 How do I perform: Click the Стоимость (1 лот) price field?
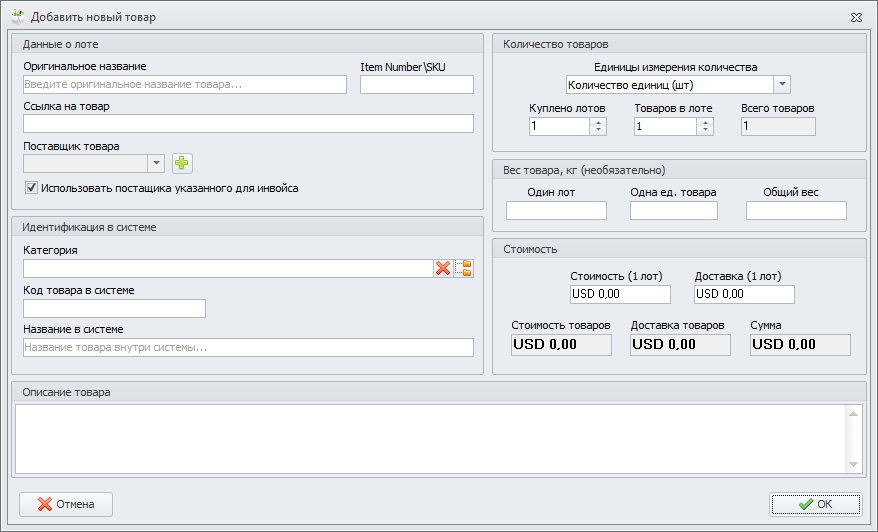coord(620,294)
